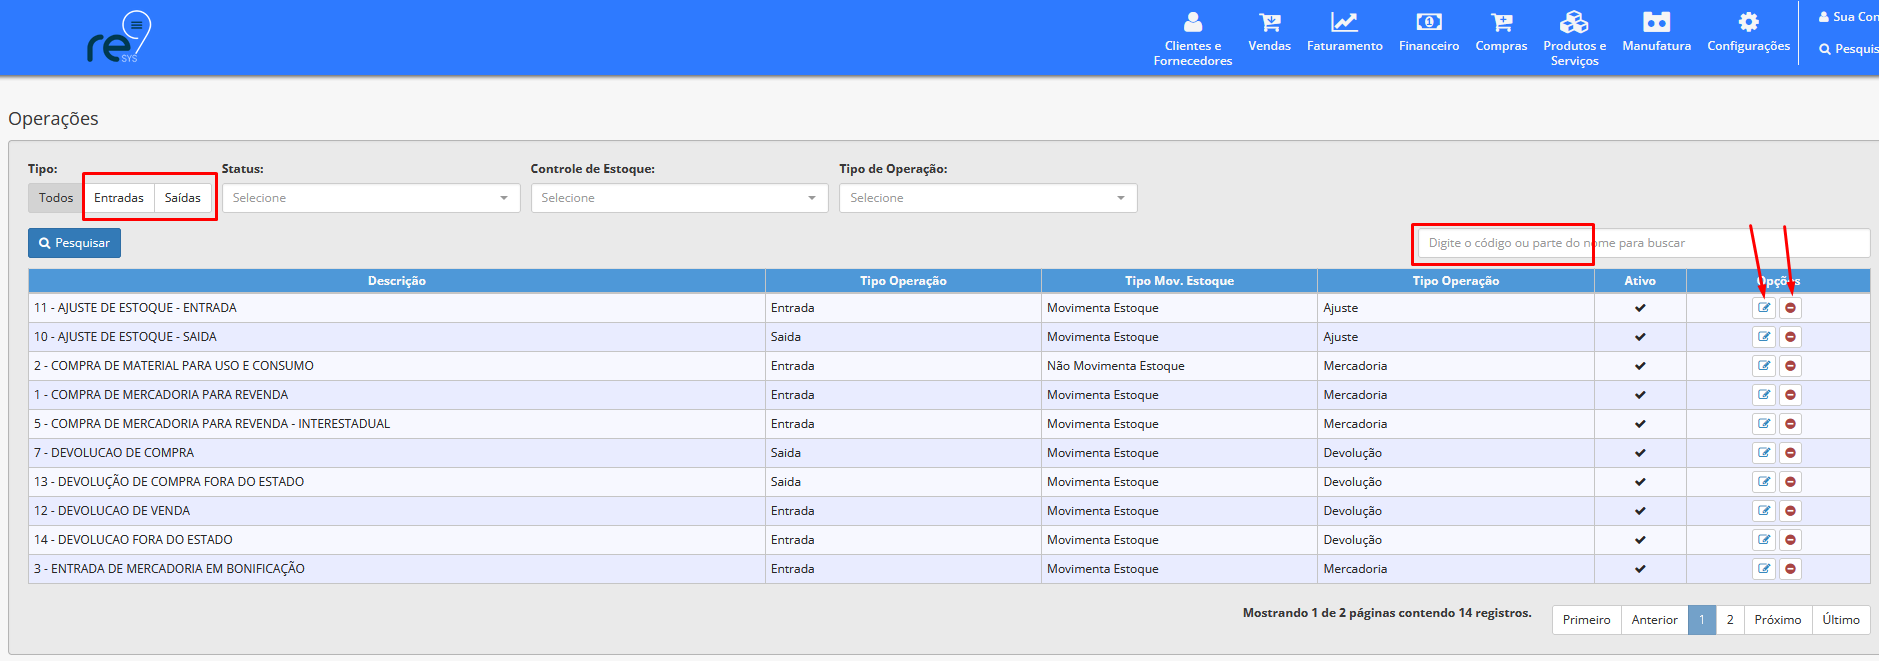The image size is (1879, 661).
Task: Go to the Último page
Action: pos(1840,620)
